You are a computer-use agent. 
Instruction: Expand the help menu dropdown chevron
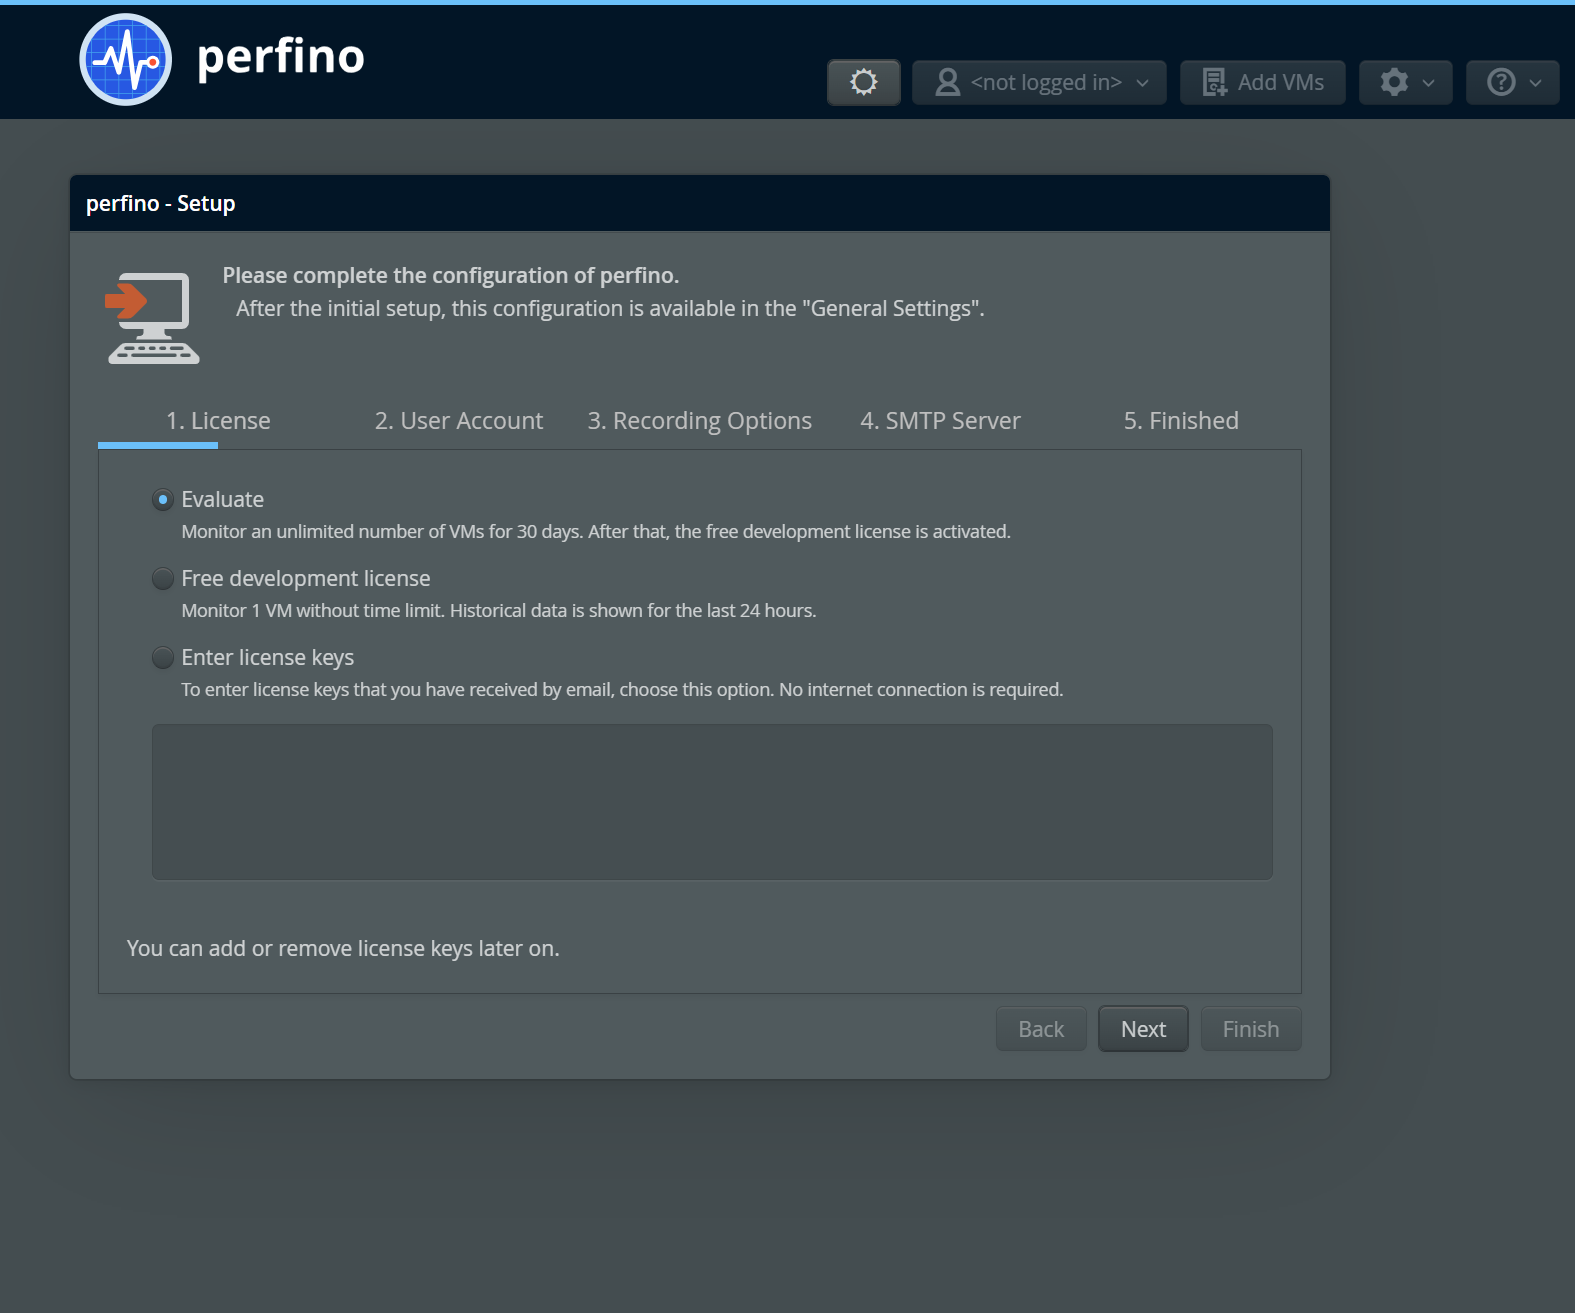coord(1535,83)
